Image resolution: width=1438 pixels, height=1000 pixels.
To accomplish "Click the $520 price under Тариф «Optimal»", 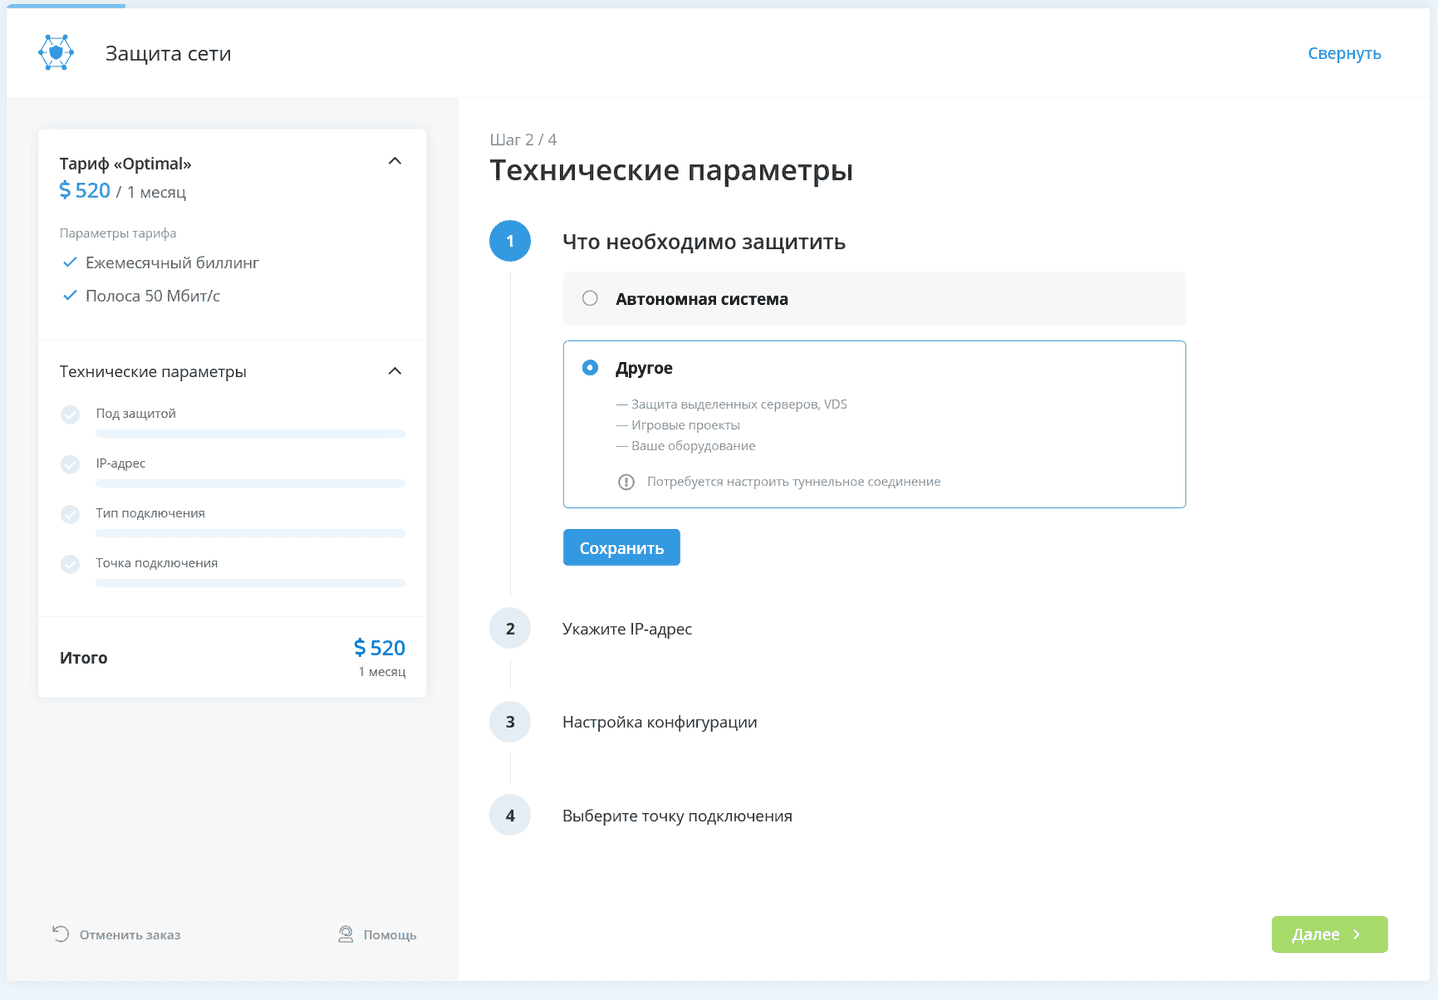I will (x=85, y=190).
